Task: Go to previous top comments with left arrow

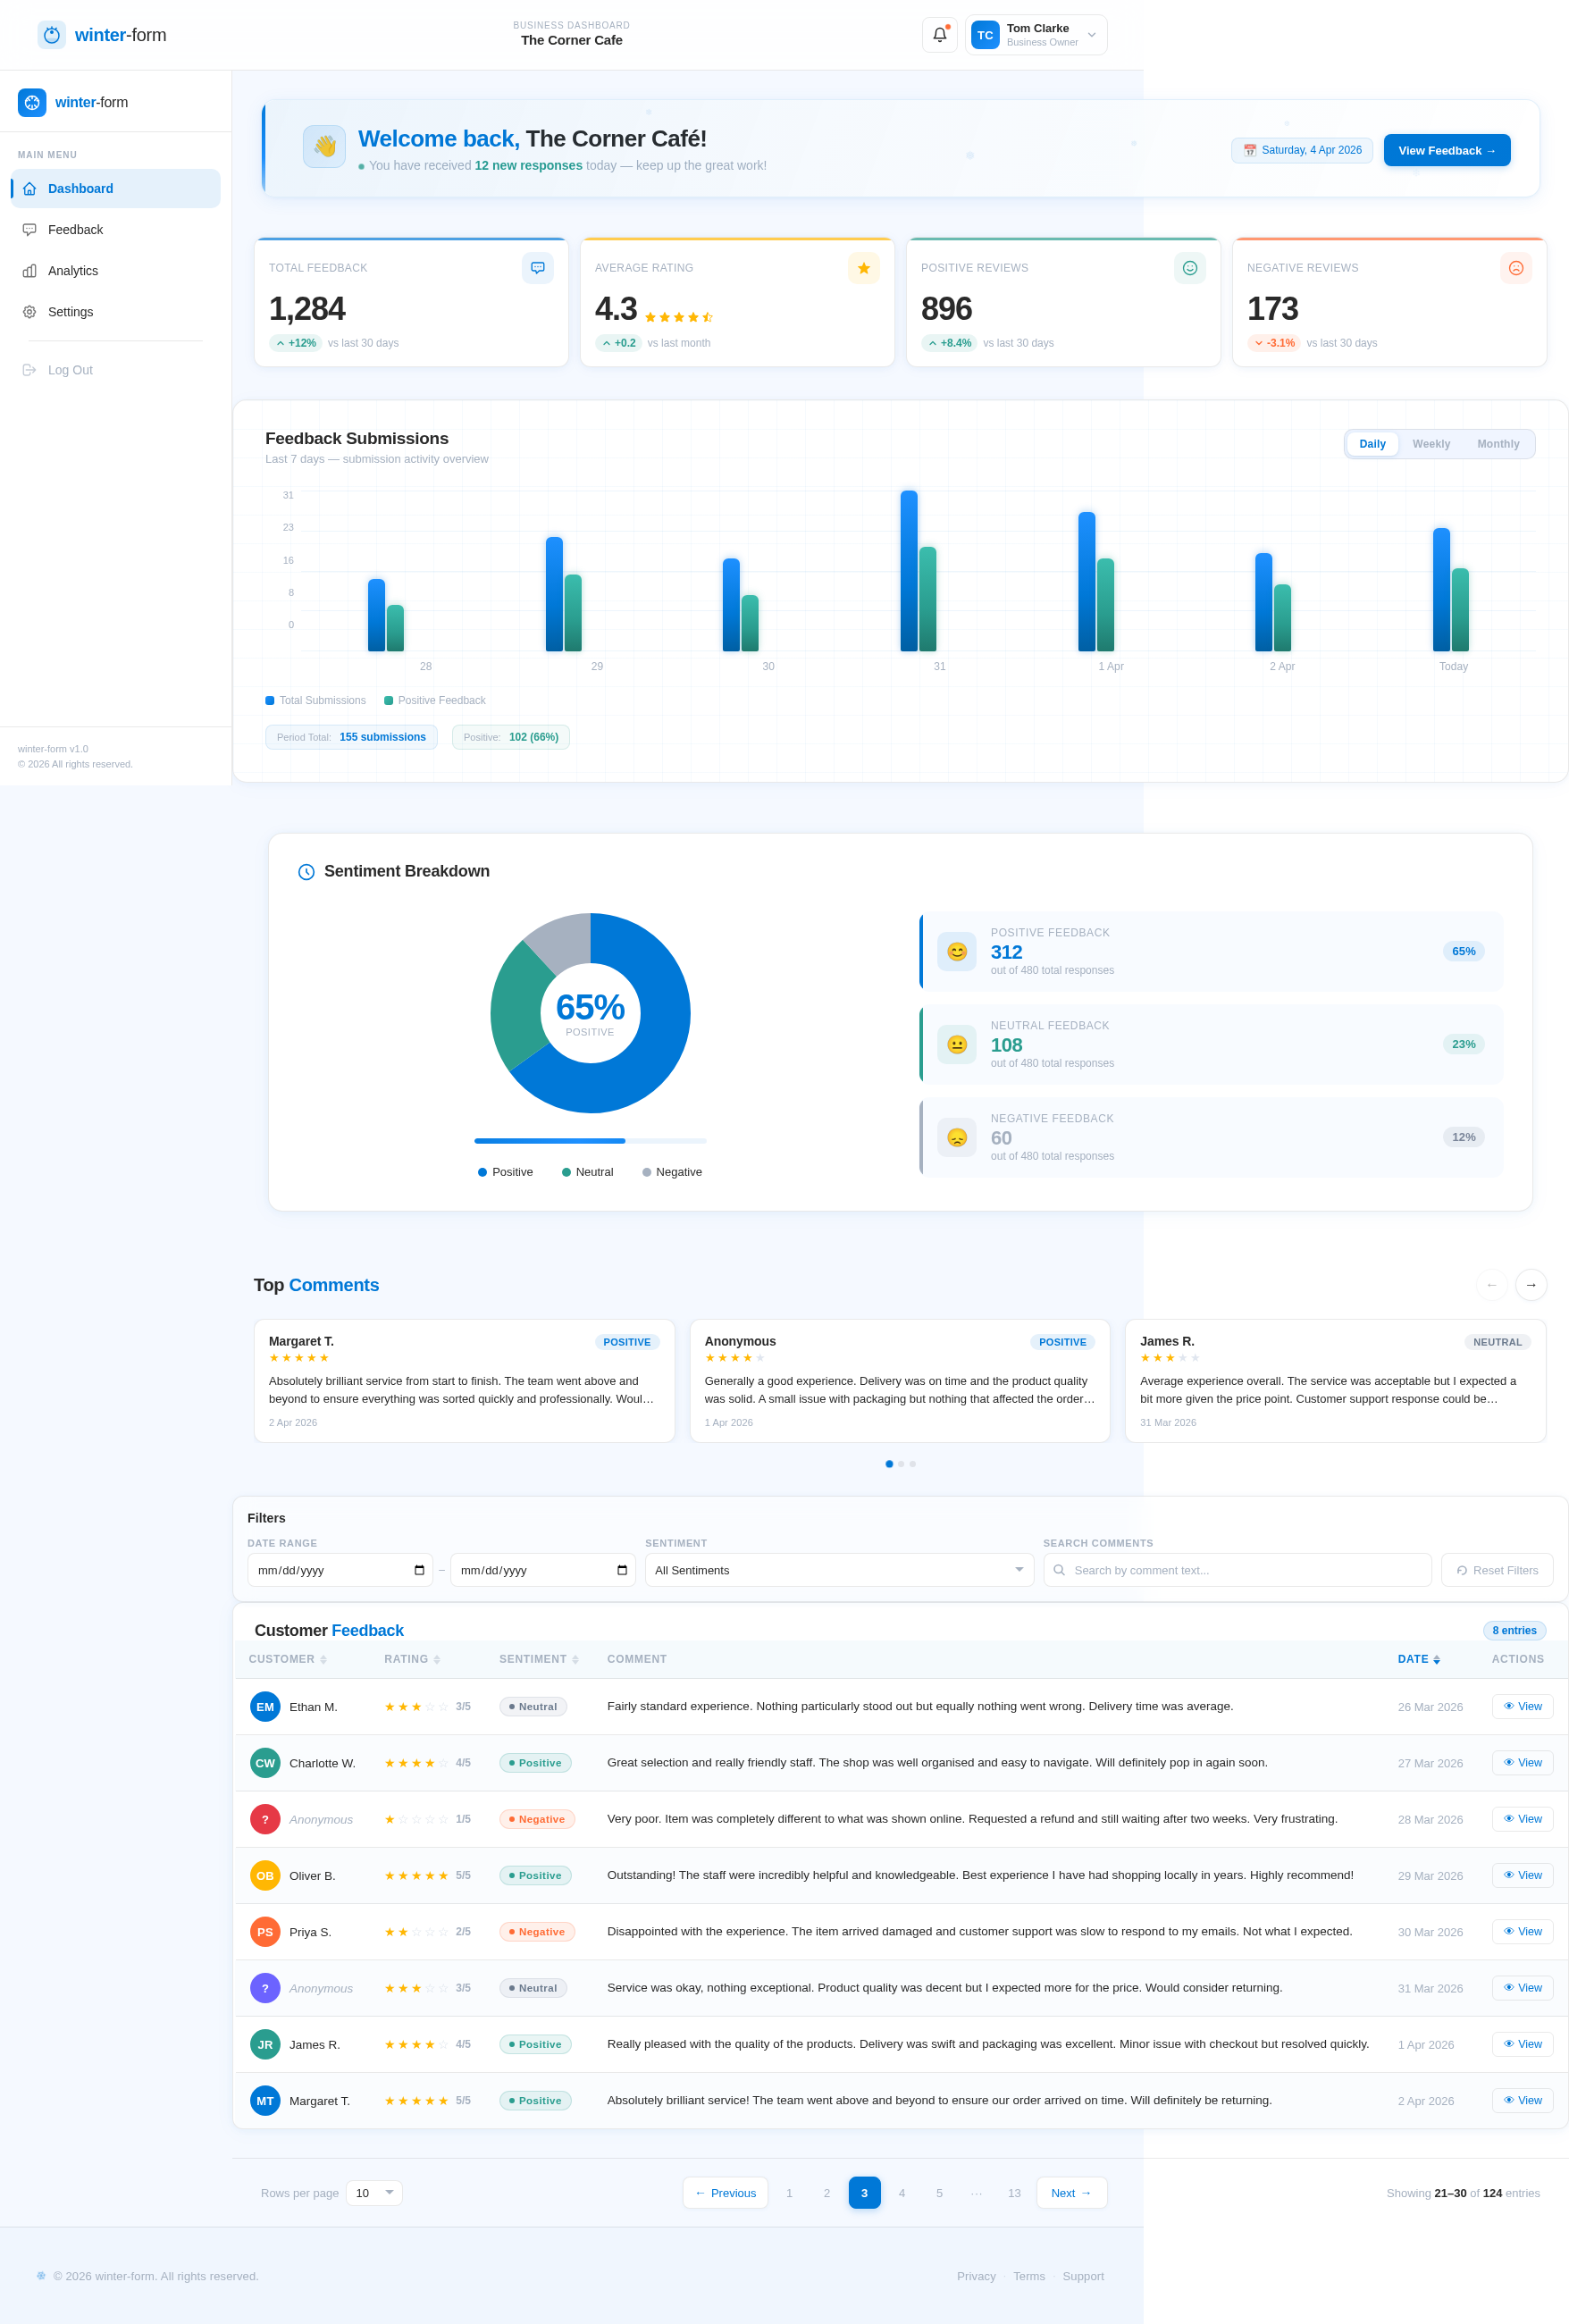Action: [1491, 1284]
